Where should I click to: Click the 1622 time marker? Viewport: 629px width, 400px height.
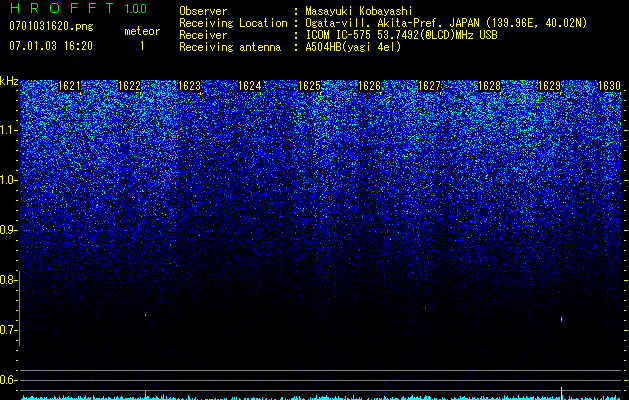pos(130,86)
